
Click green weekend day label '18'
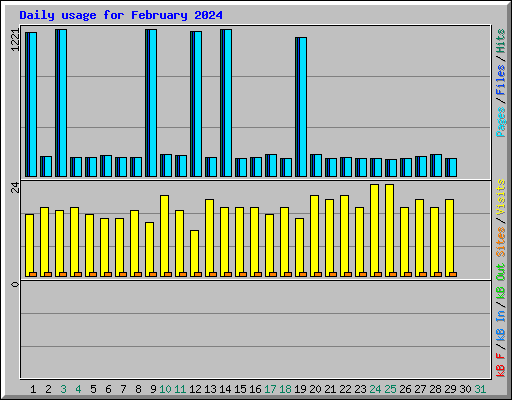285,389
